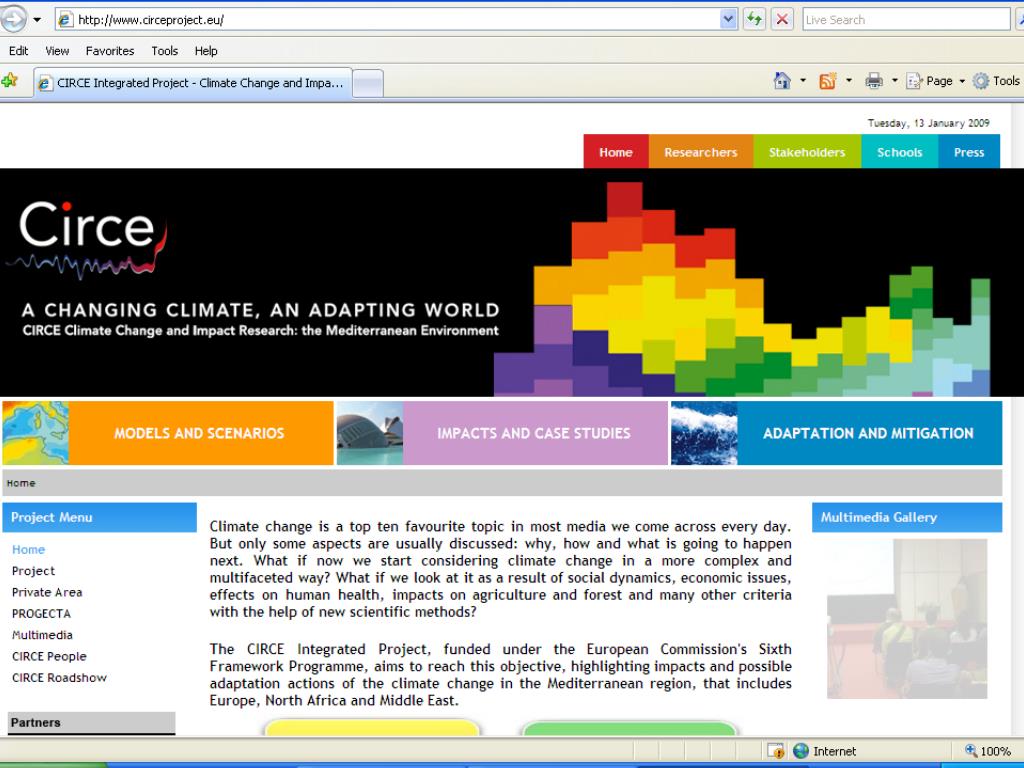The width and height of the screenshot is (1024, 768).
Task: Open the Multimedia Gallery photo
Action: pyautogui.click(x=907, y=618)
